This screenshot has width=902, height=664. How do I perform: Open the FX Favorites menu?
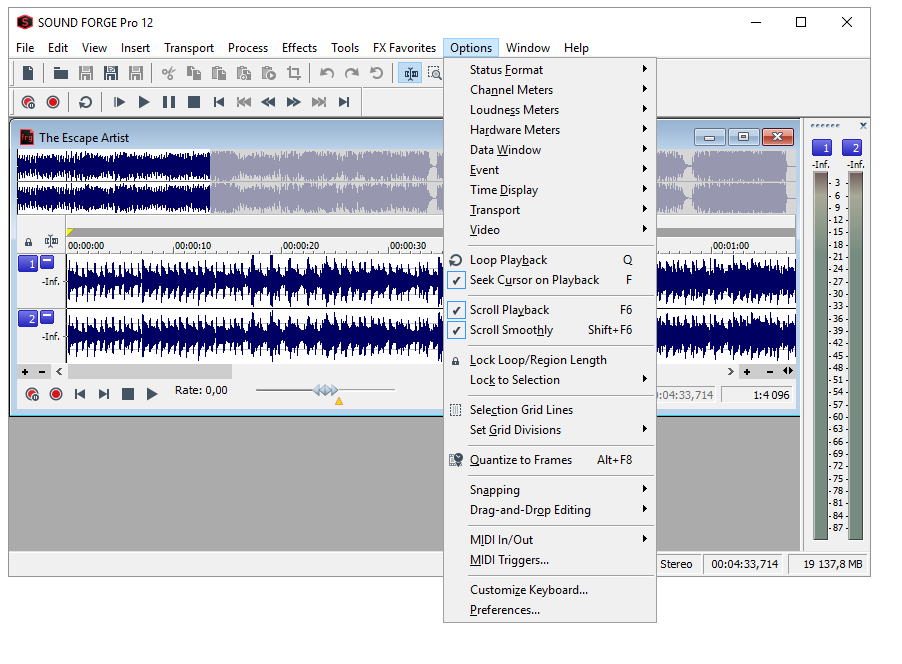(404, 48)
